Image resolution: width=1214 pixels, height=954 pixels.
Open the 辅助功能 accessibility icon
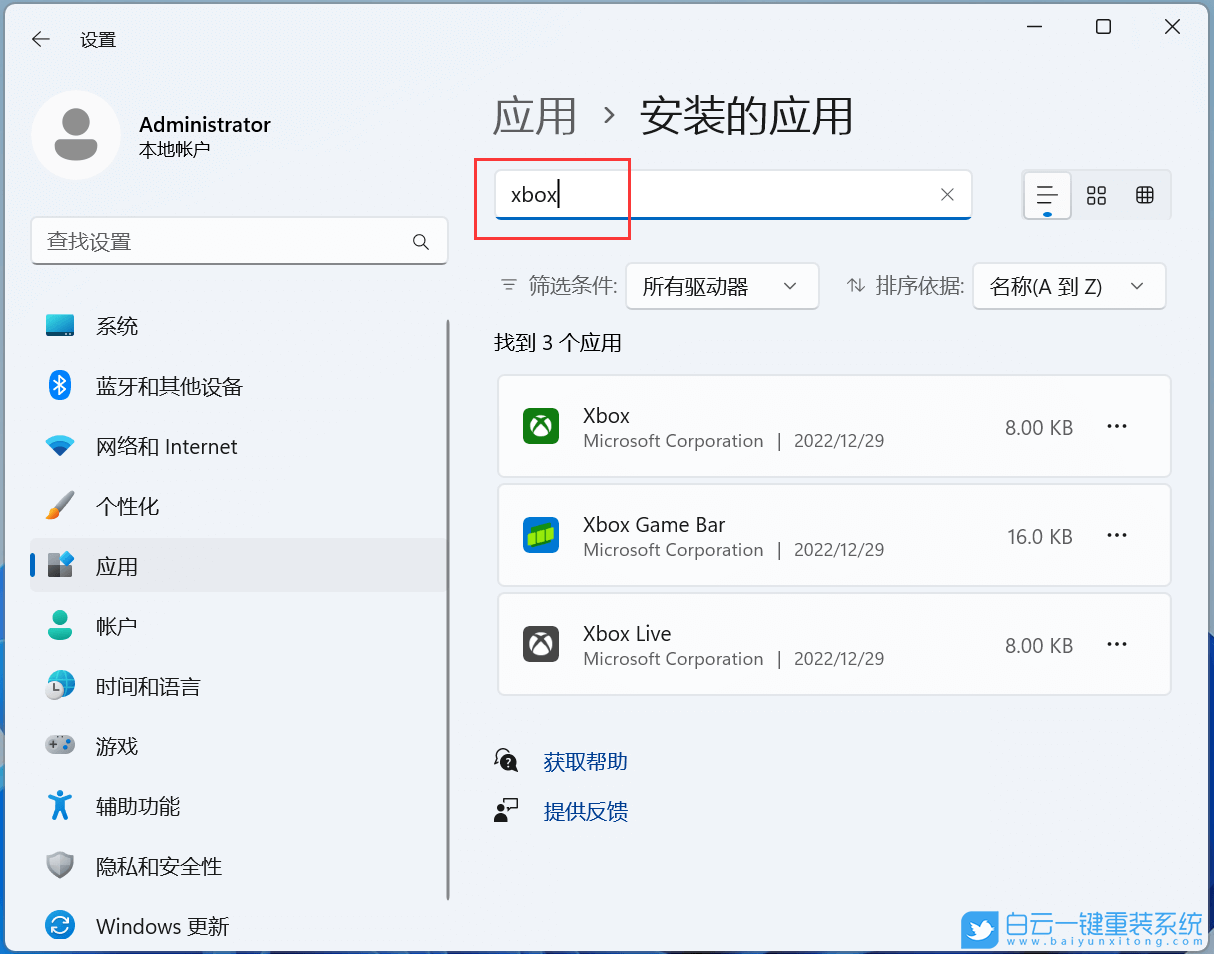(x=60, y=805)
